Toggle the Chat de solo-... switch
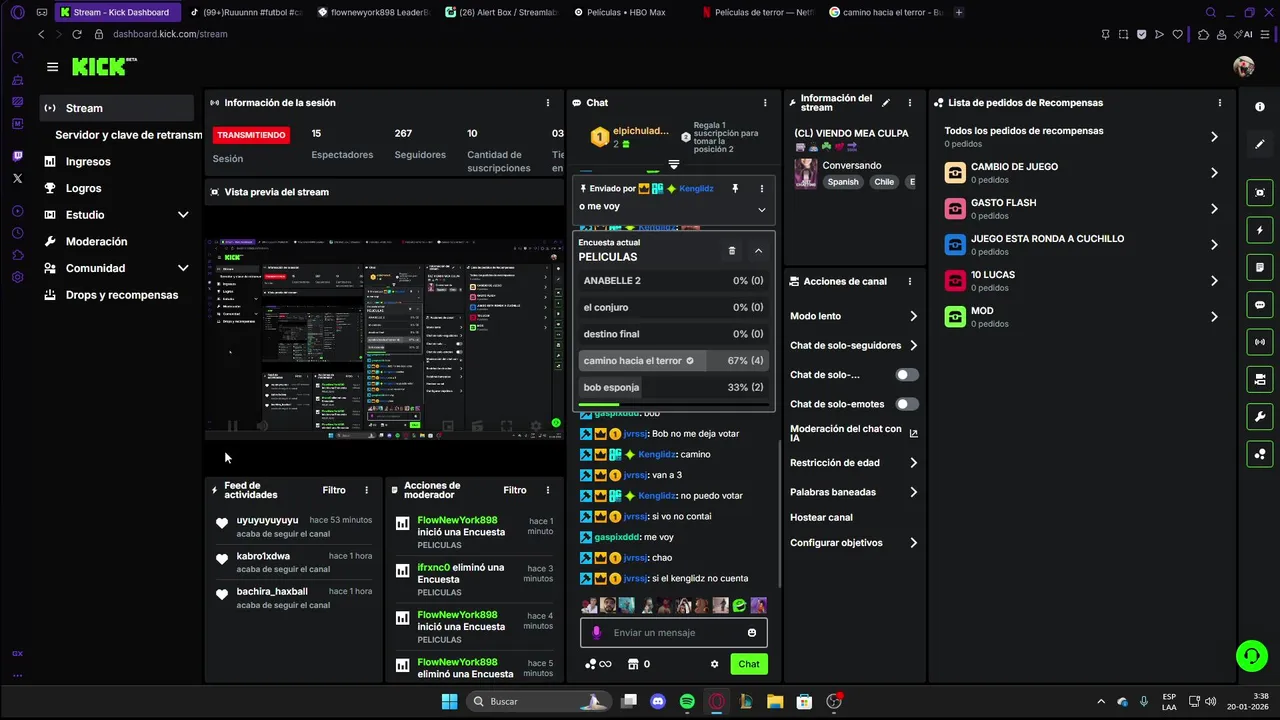This screenshot has width=1280, height=720. (906, 375)
